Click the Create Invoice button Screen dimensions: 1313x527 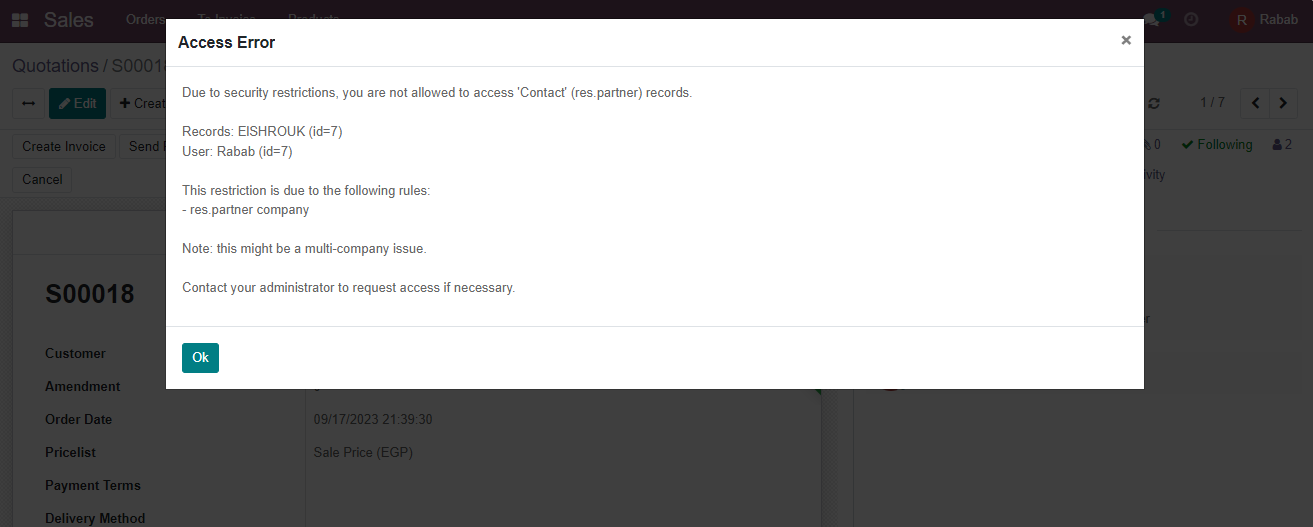click(64, 146)
